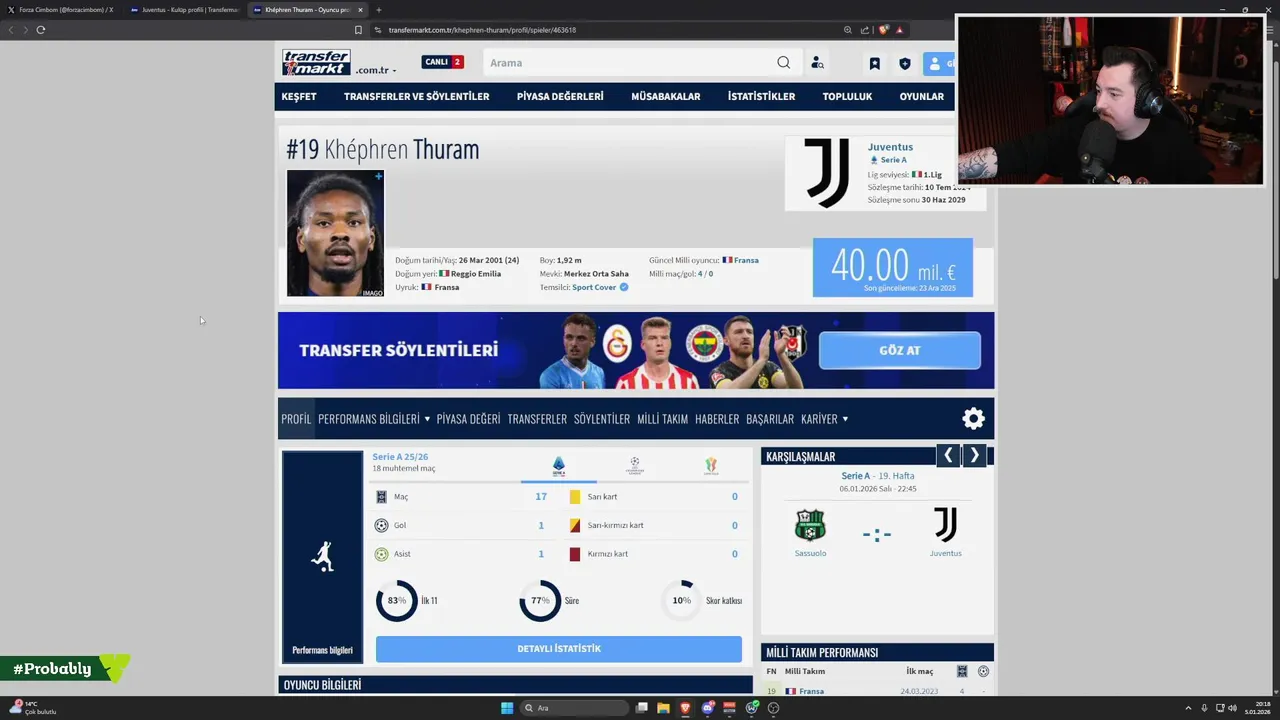Image resolution: width=1280 pixels, height=720 pixels.
Task: Select the Serie A competition logo tab
Action: point(559,466)
